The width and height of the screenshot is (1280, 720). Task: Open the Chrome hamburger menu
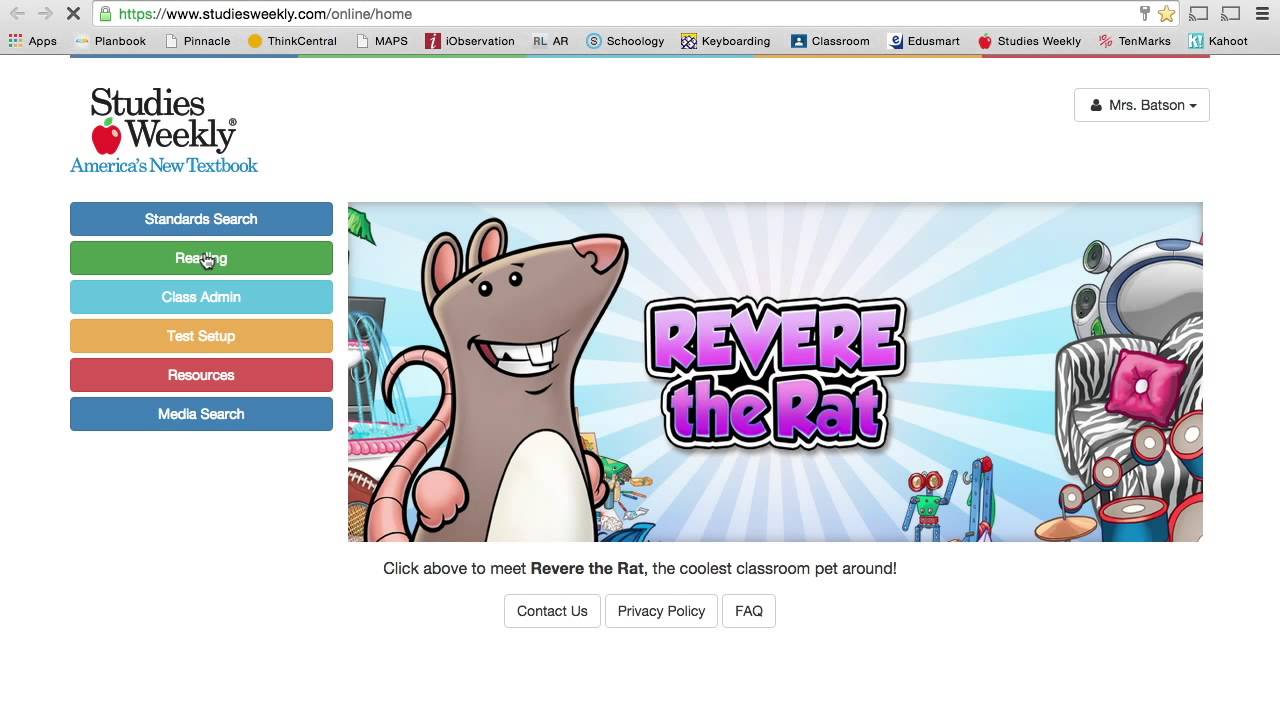coord(1262,14)
